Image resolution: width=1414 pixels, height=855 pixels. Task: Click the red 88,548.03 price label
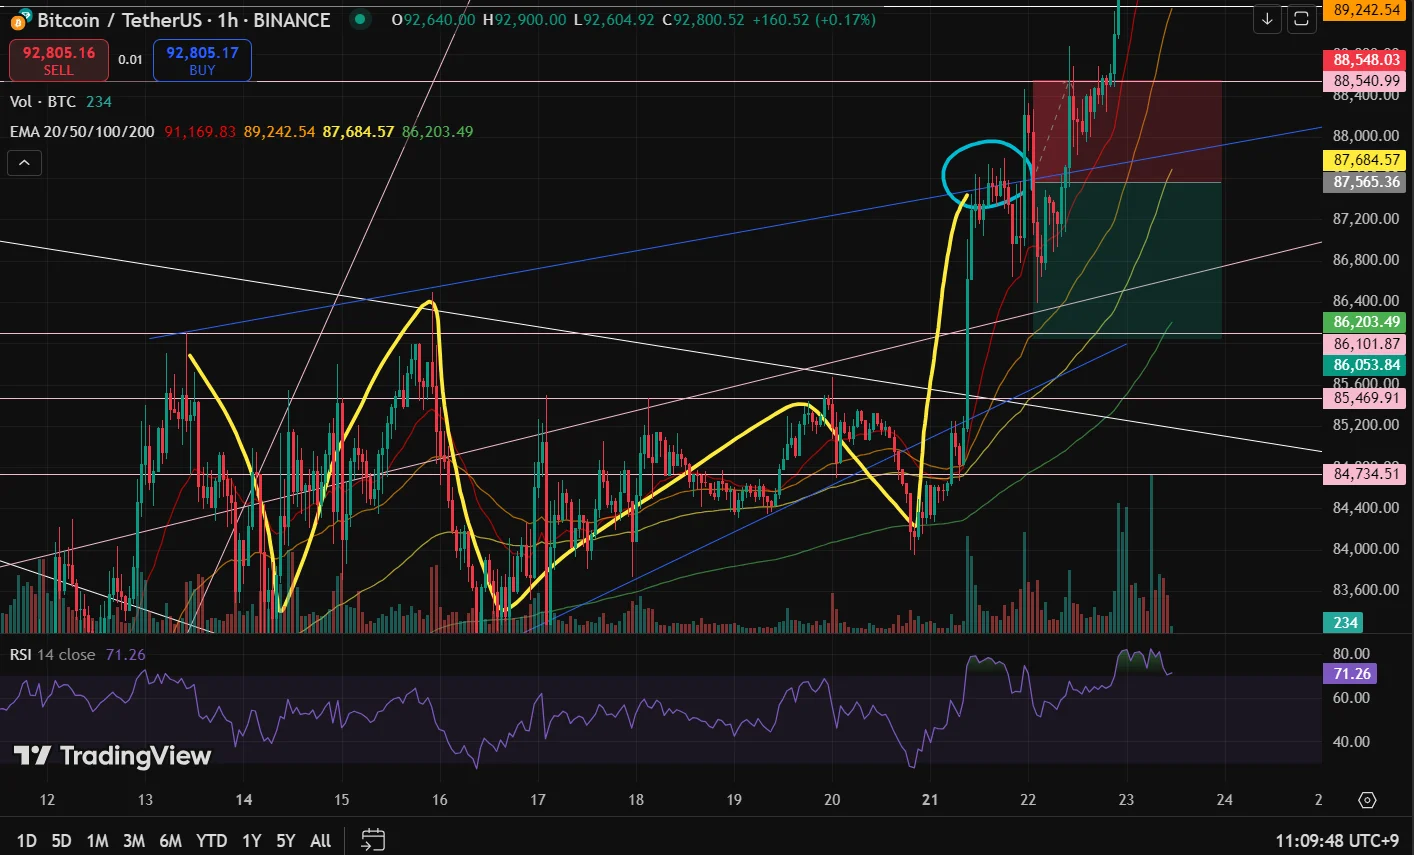1366,60
